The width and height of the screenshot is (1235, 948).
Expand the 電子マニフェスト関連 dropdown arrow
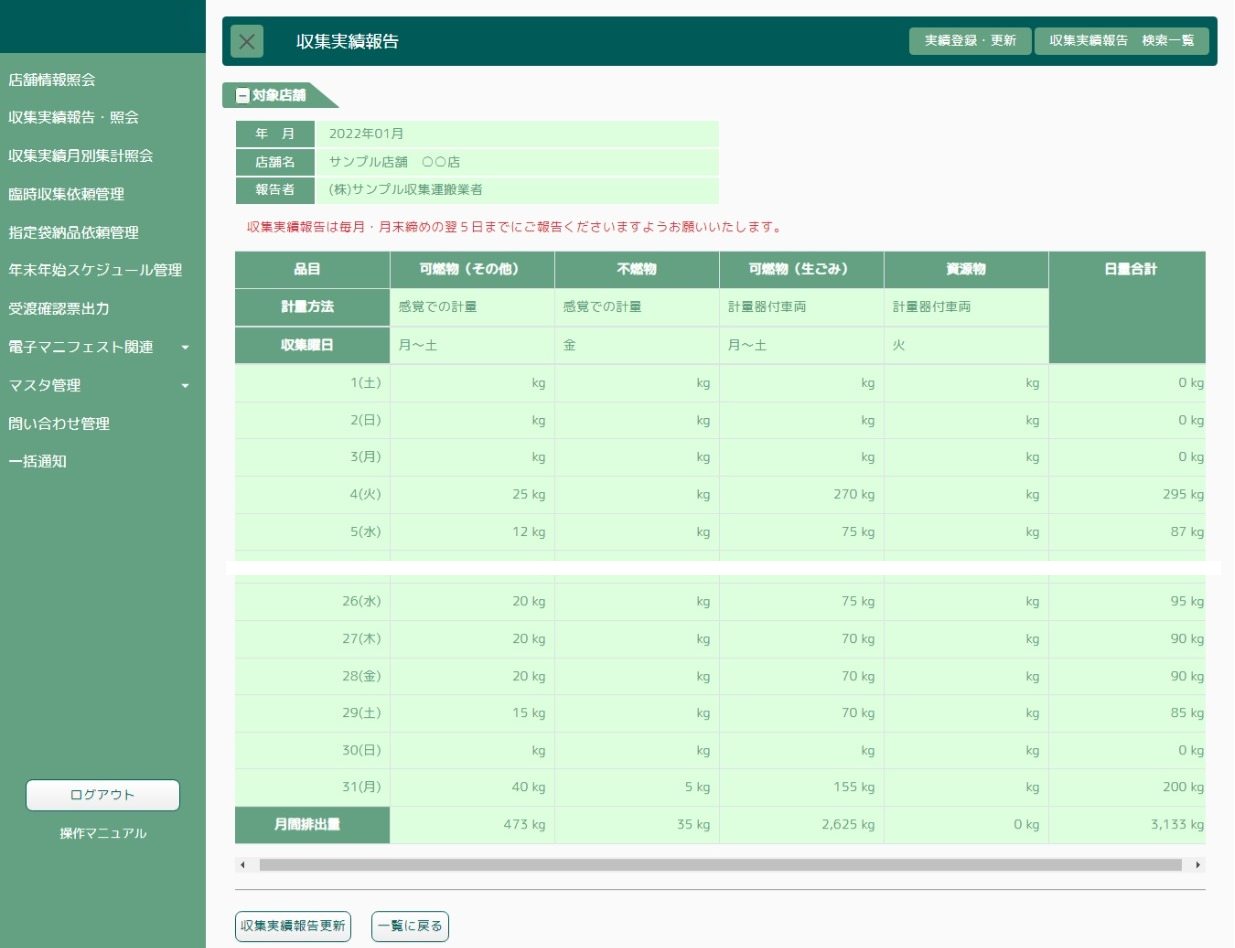pos(185,348)
